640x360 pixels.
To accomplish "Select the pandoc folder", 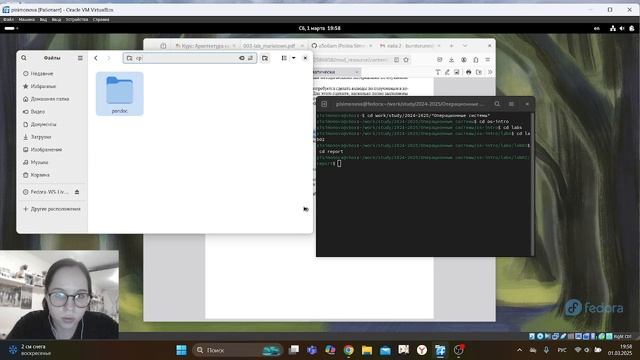I will [120, 94].
